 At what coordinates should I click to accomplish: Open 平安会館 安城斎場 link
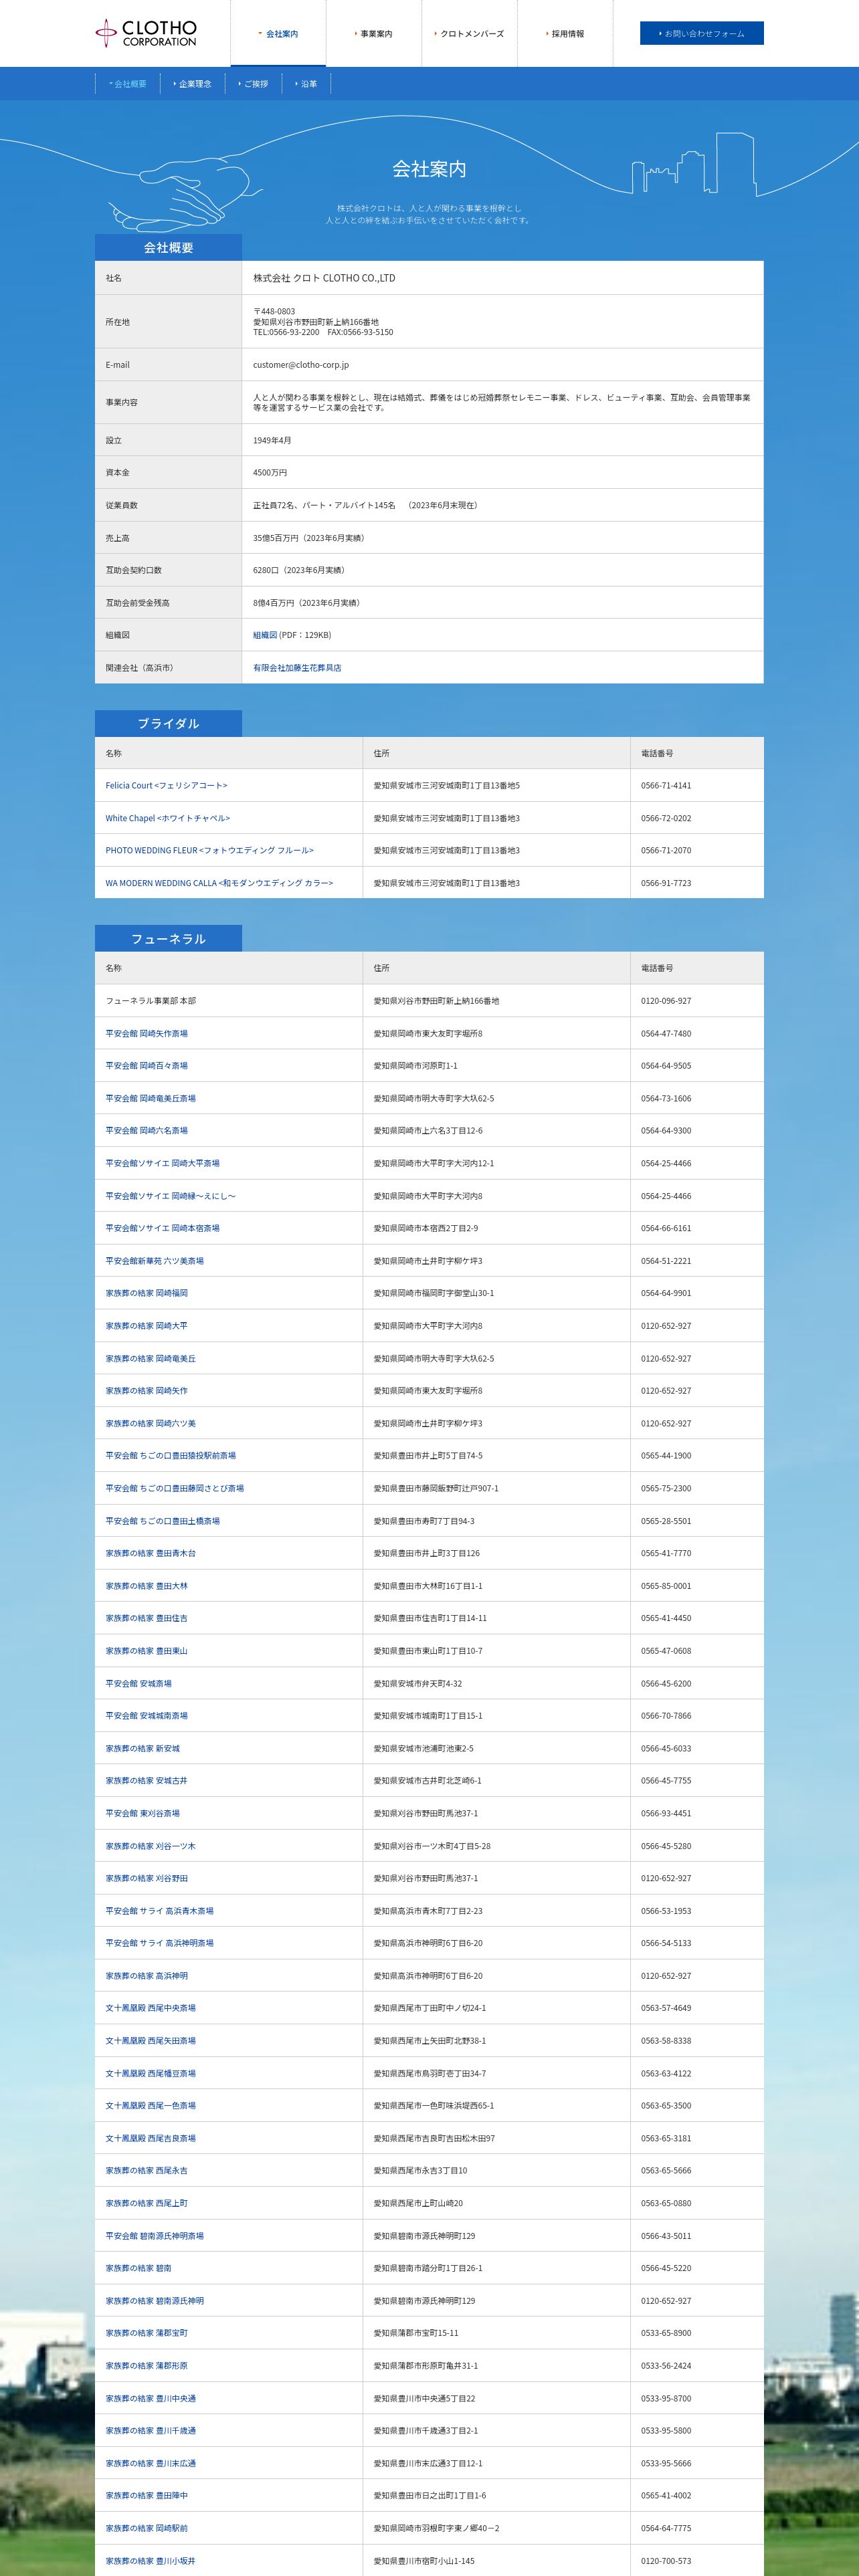[x=139, y=1684]
